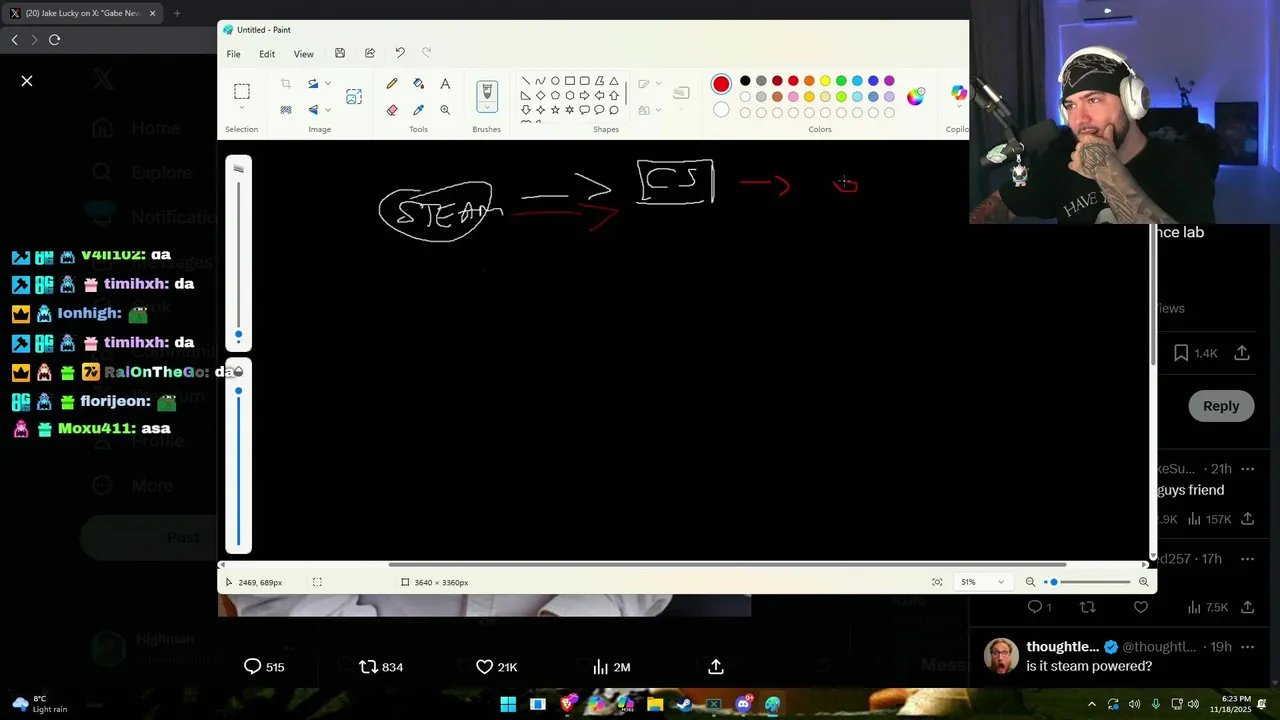
Task: Select the Eraser tool
Action: tap(392, 110)
